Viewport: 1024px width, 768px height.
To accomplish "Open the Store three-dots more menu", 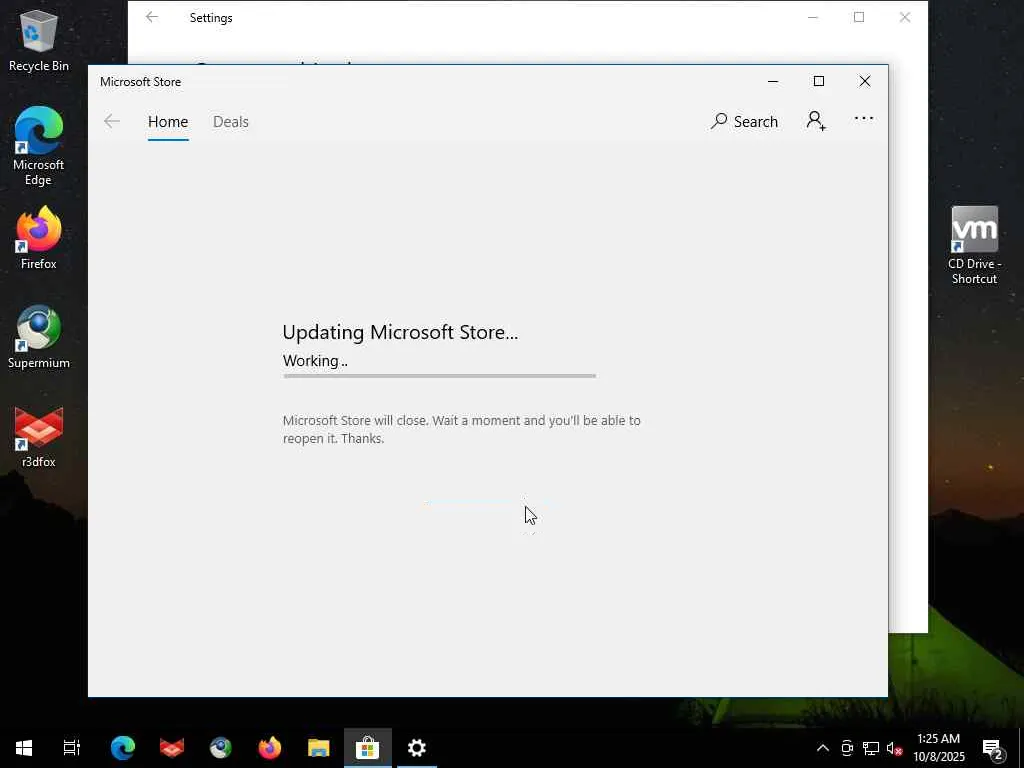I will pyautogui.click(x=864, y=119).
